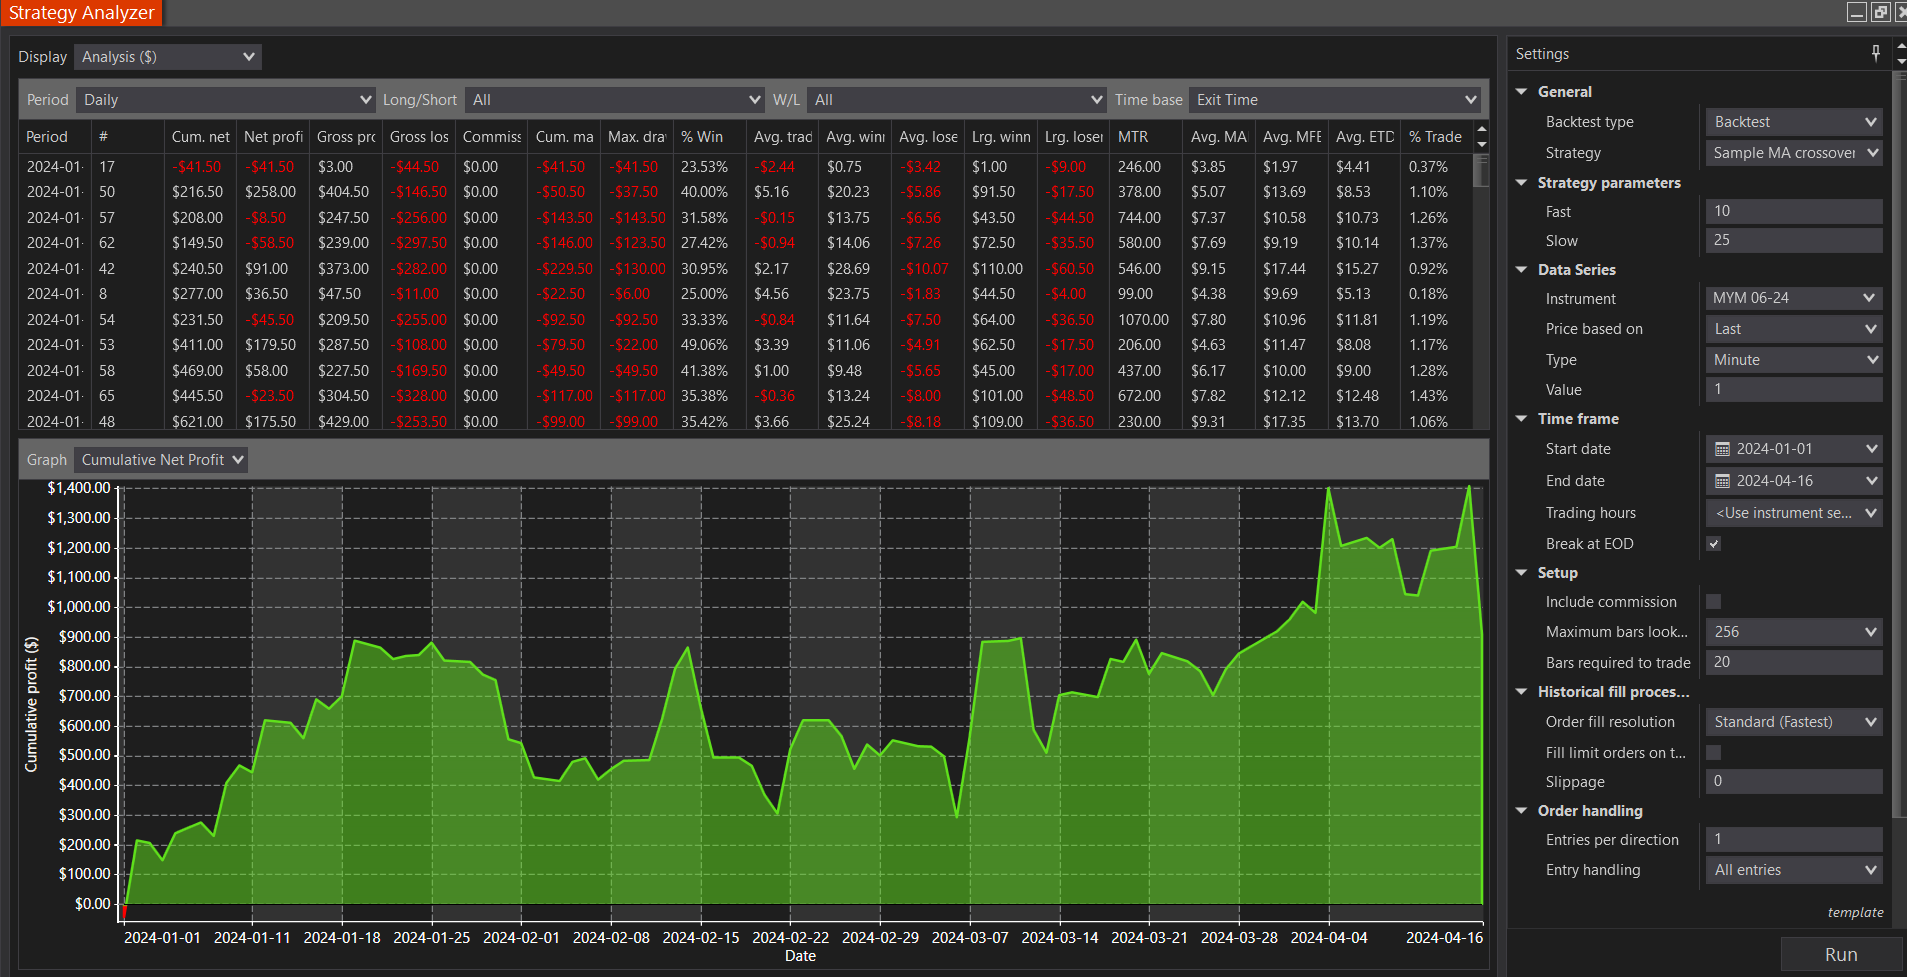Click the Fast parameter input field
The height and width of the screenshot is (977, 1907).
[x=1793, y=211]
